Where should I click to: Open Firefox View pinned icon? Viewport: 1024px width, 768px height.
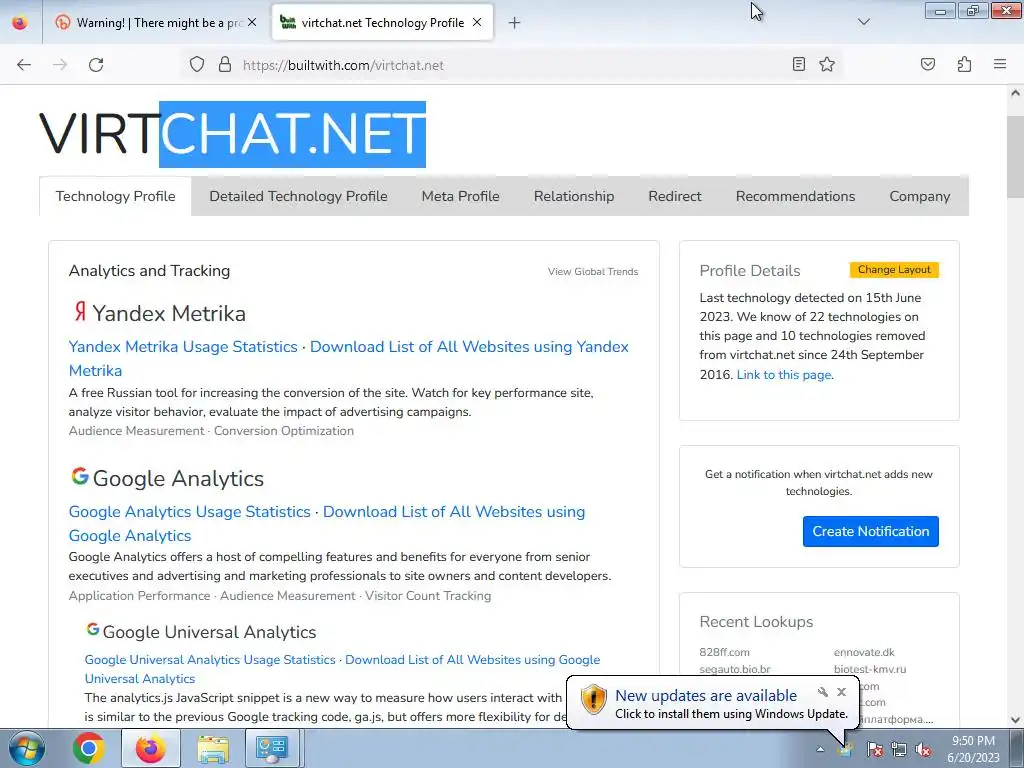[x=20, y=22]
